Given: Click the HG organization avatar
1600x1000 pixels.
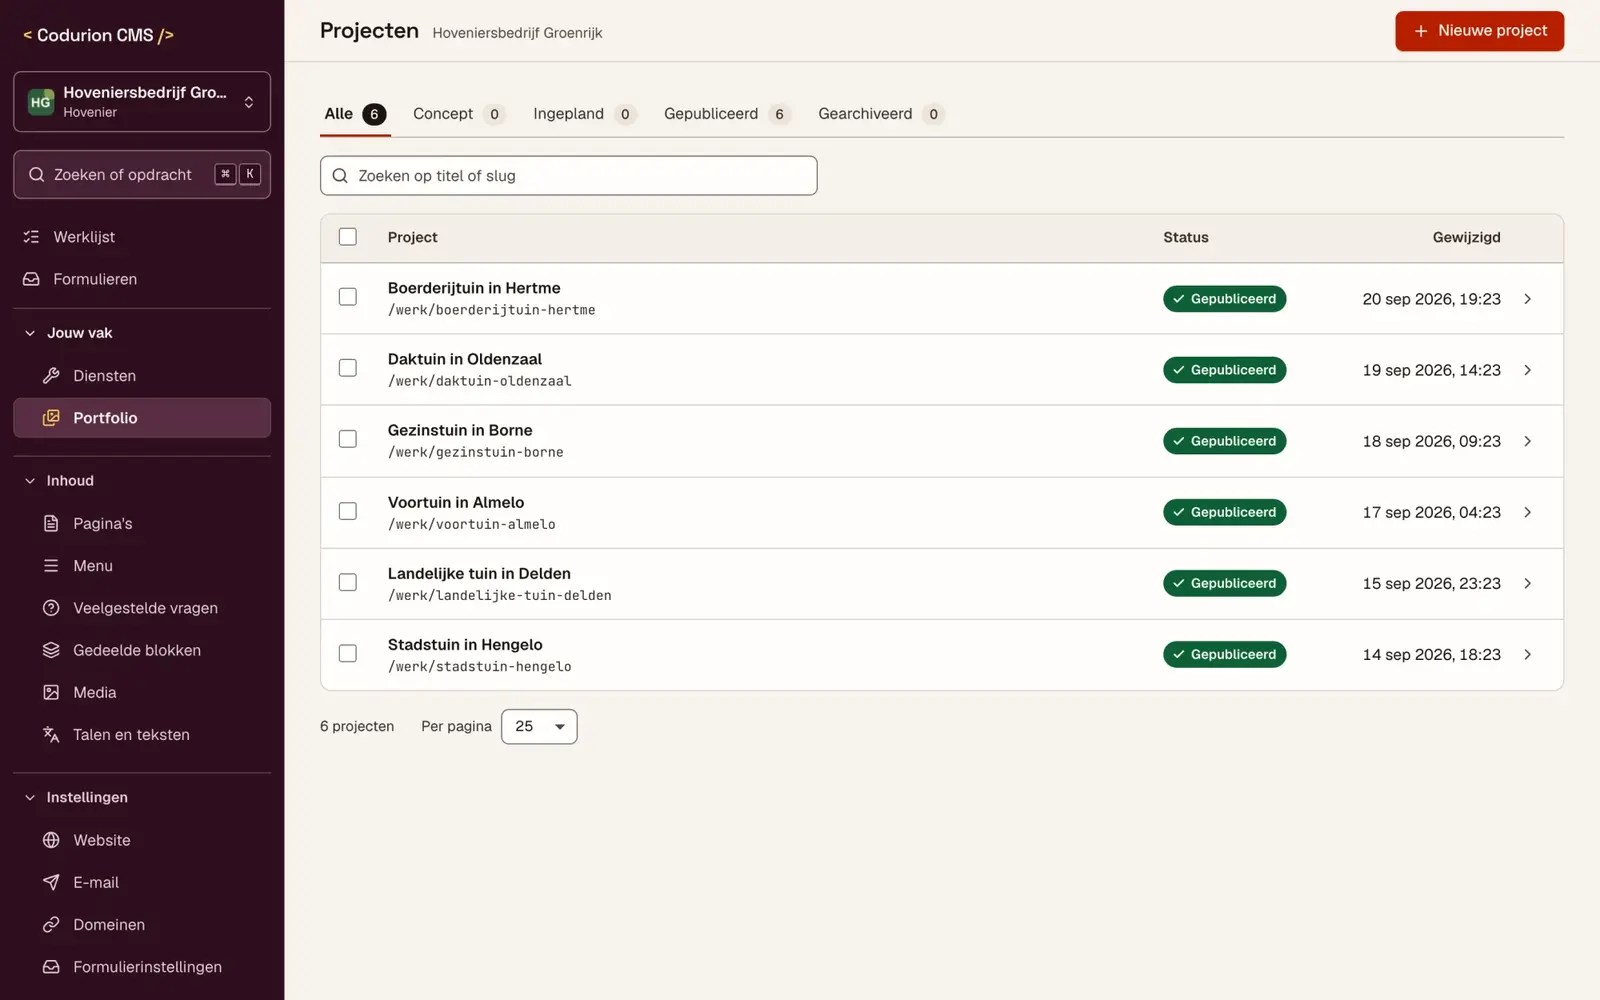Looking at the screenshot, I should coord(40,102).
